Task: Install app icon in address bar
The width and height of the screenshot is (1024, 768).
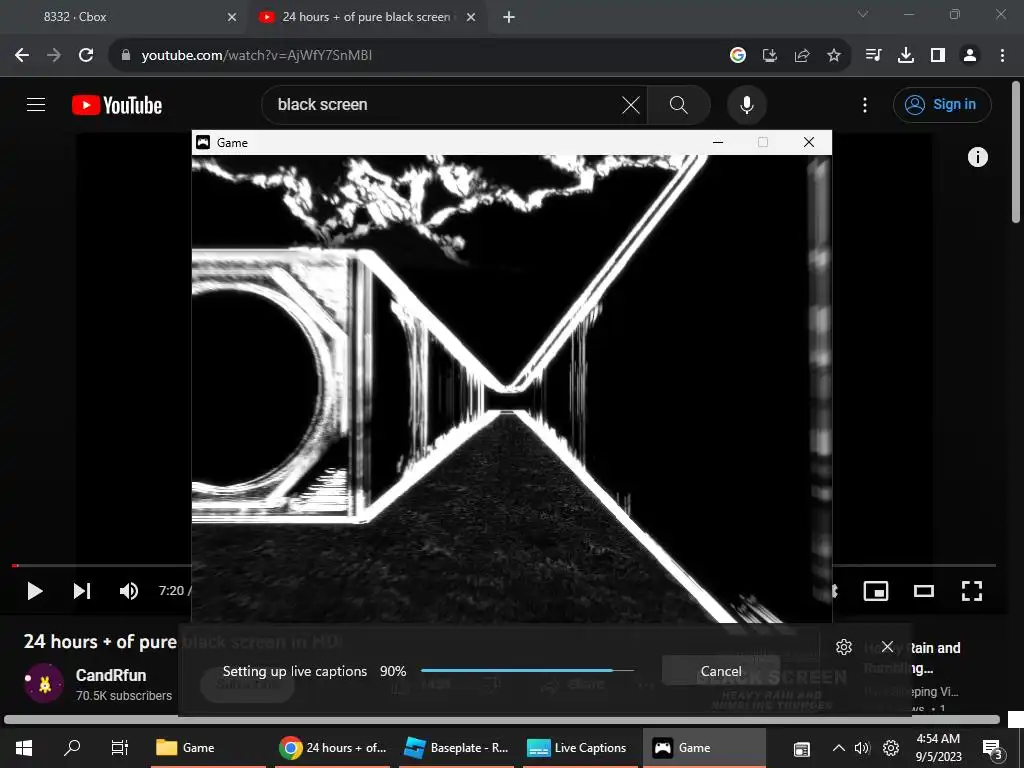Action: 770,56
